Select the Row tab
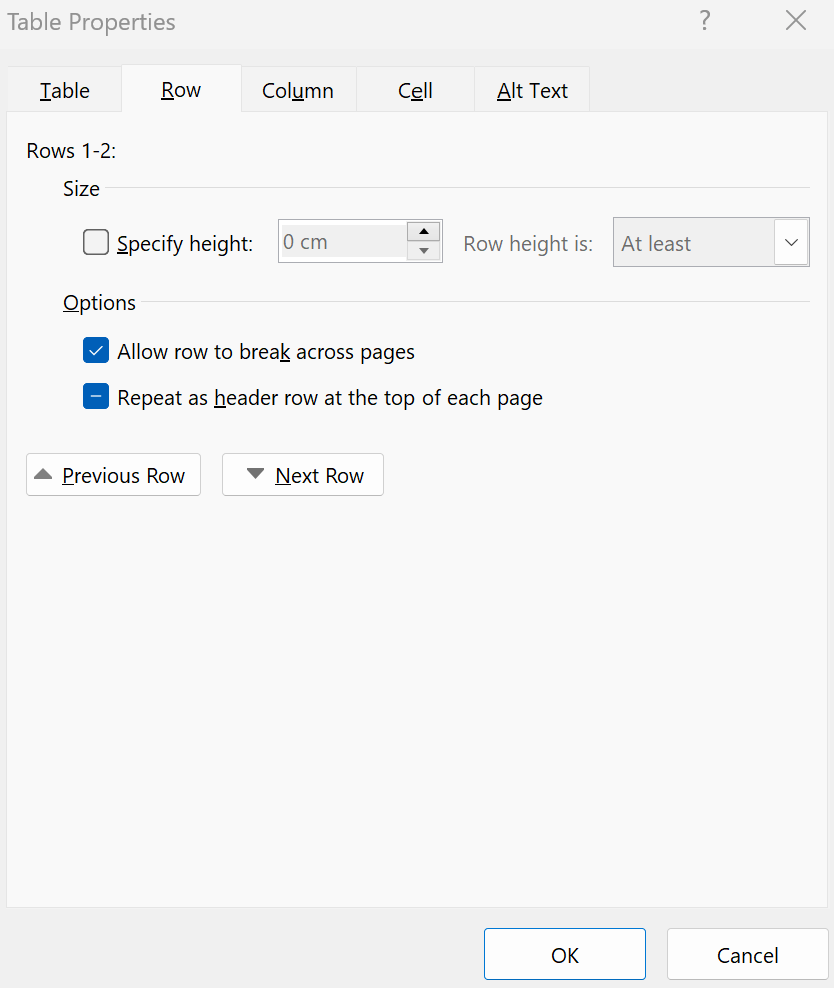The image size is (834, 988). [181, 90]
